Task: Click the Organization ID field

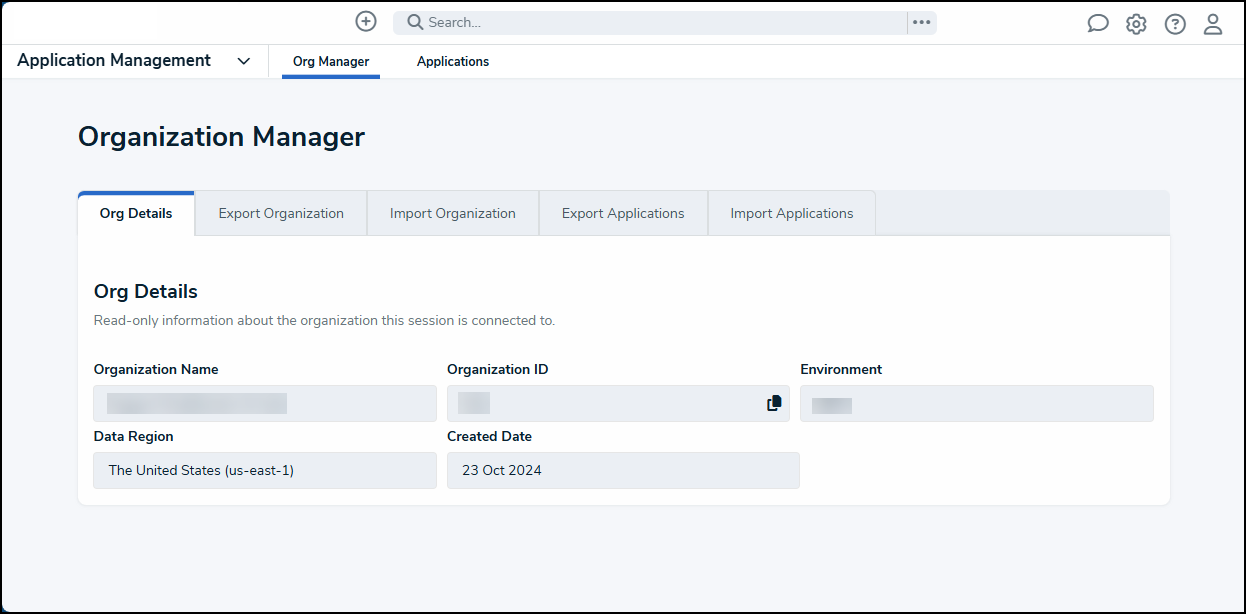Action: (618, 403)
